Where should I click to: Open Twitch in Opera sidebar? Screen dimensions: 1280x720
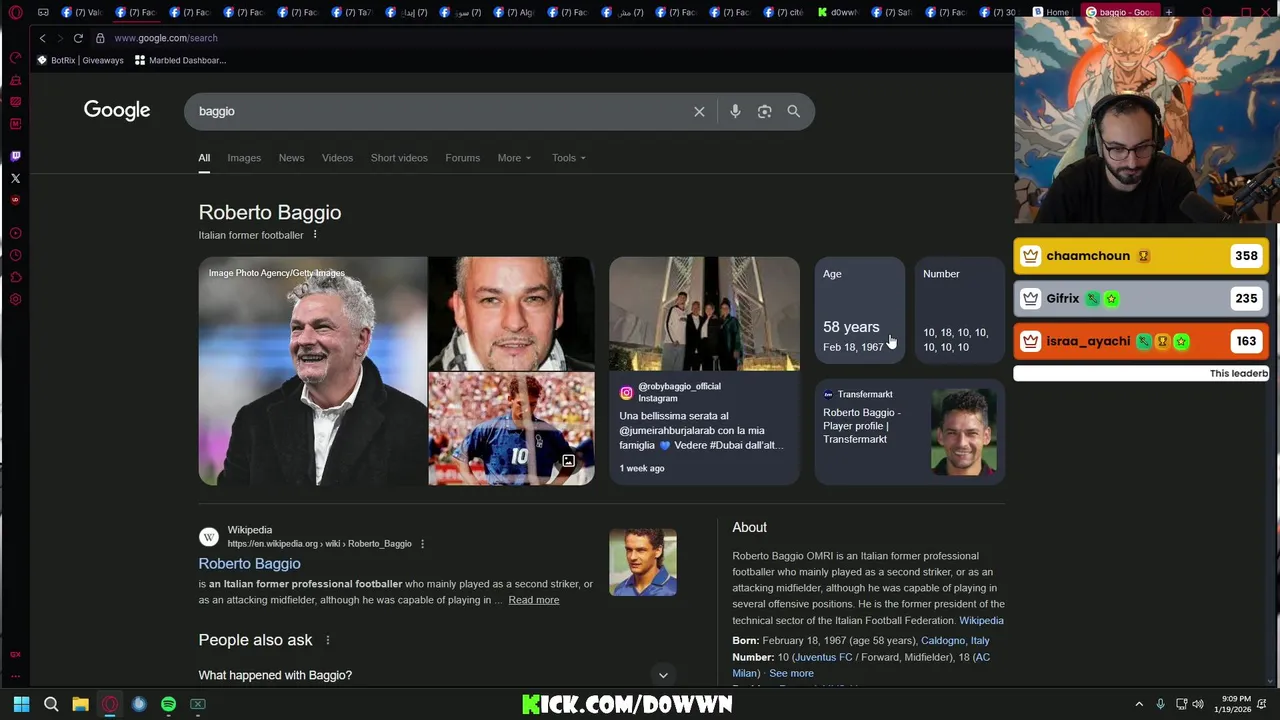15,156
